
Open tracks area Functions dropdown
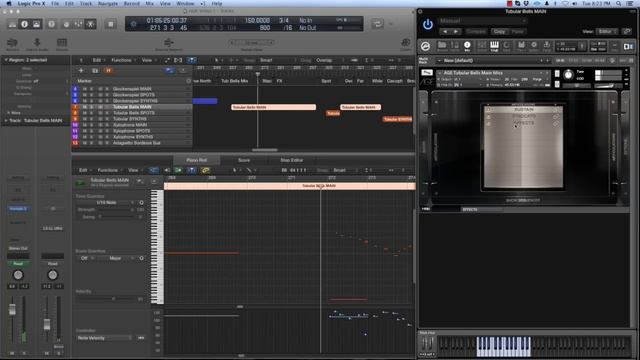pyautogui.click(x=123, y=60)
